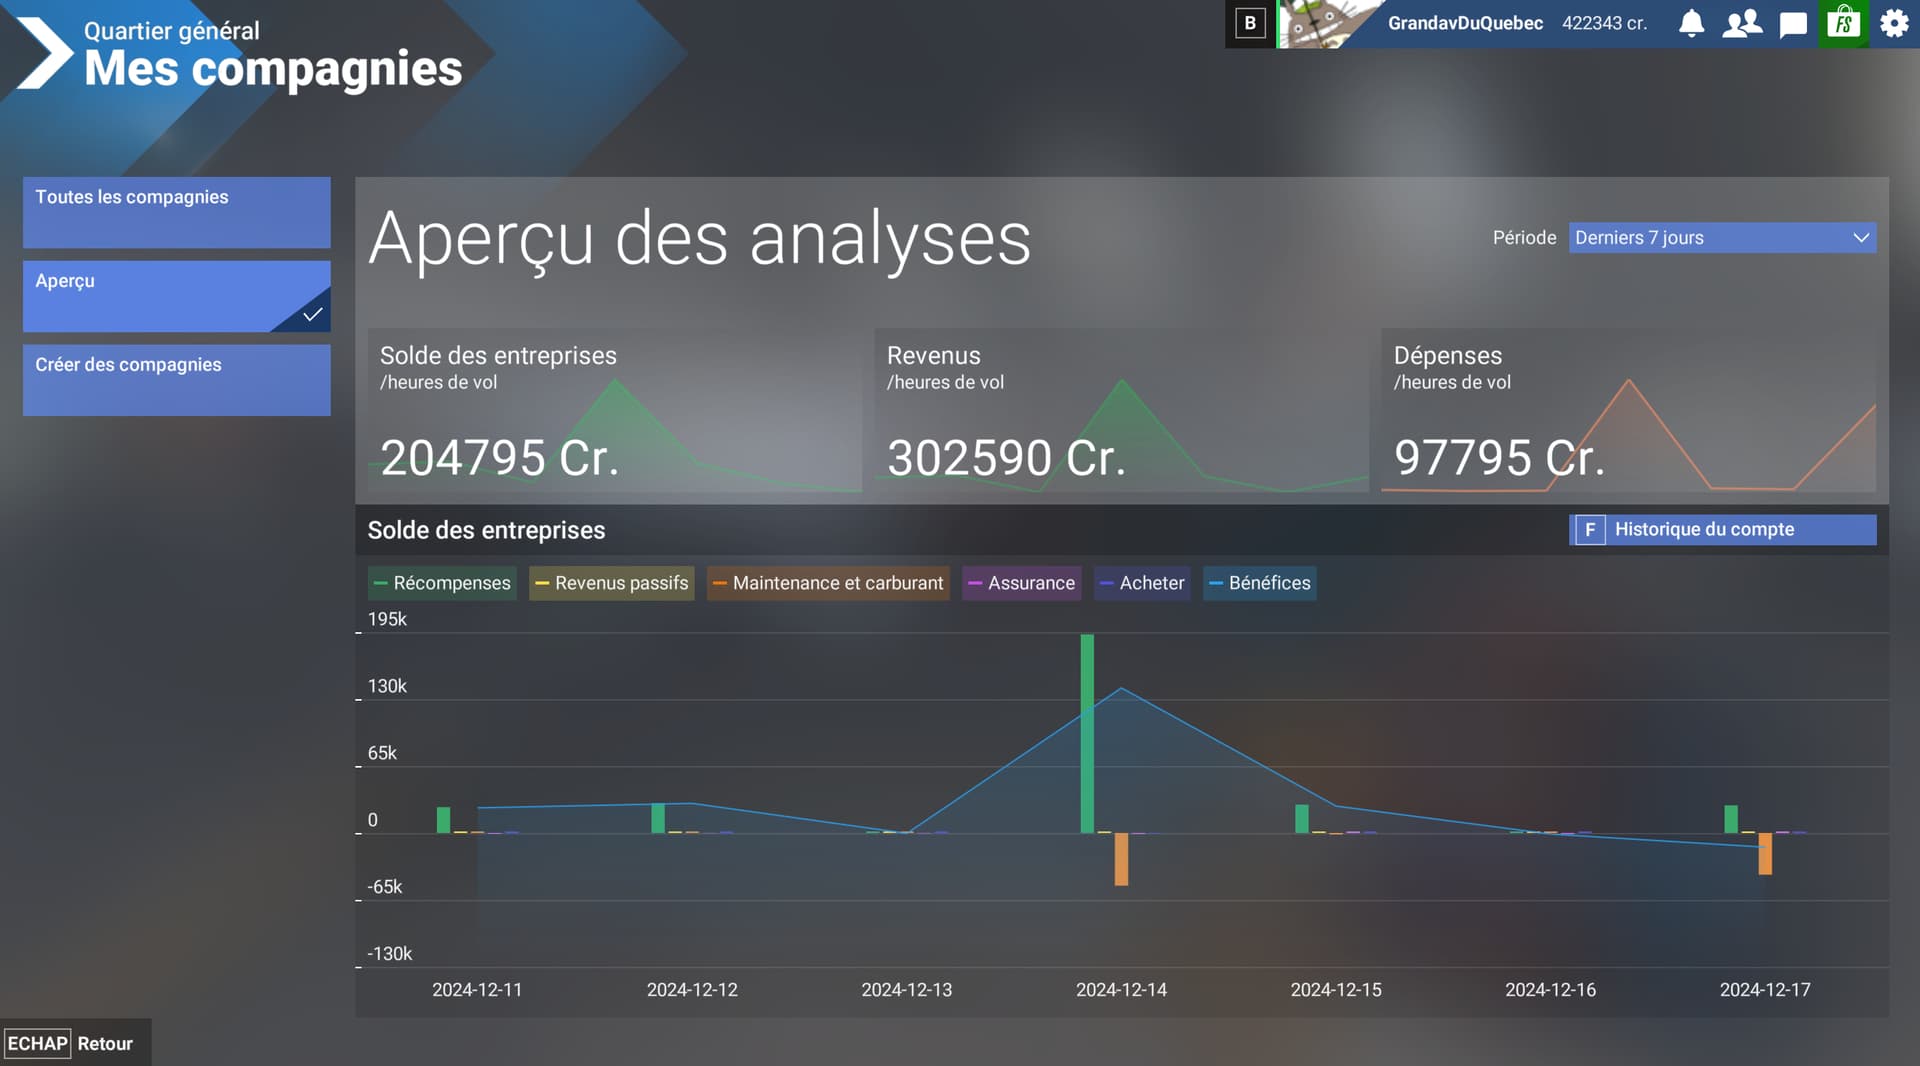Click the 97795 Cr. value
1920x1066 pixels.
[x=1500, y=458]
